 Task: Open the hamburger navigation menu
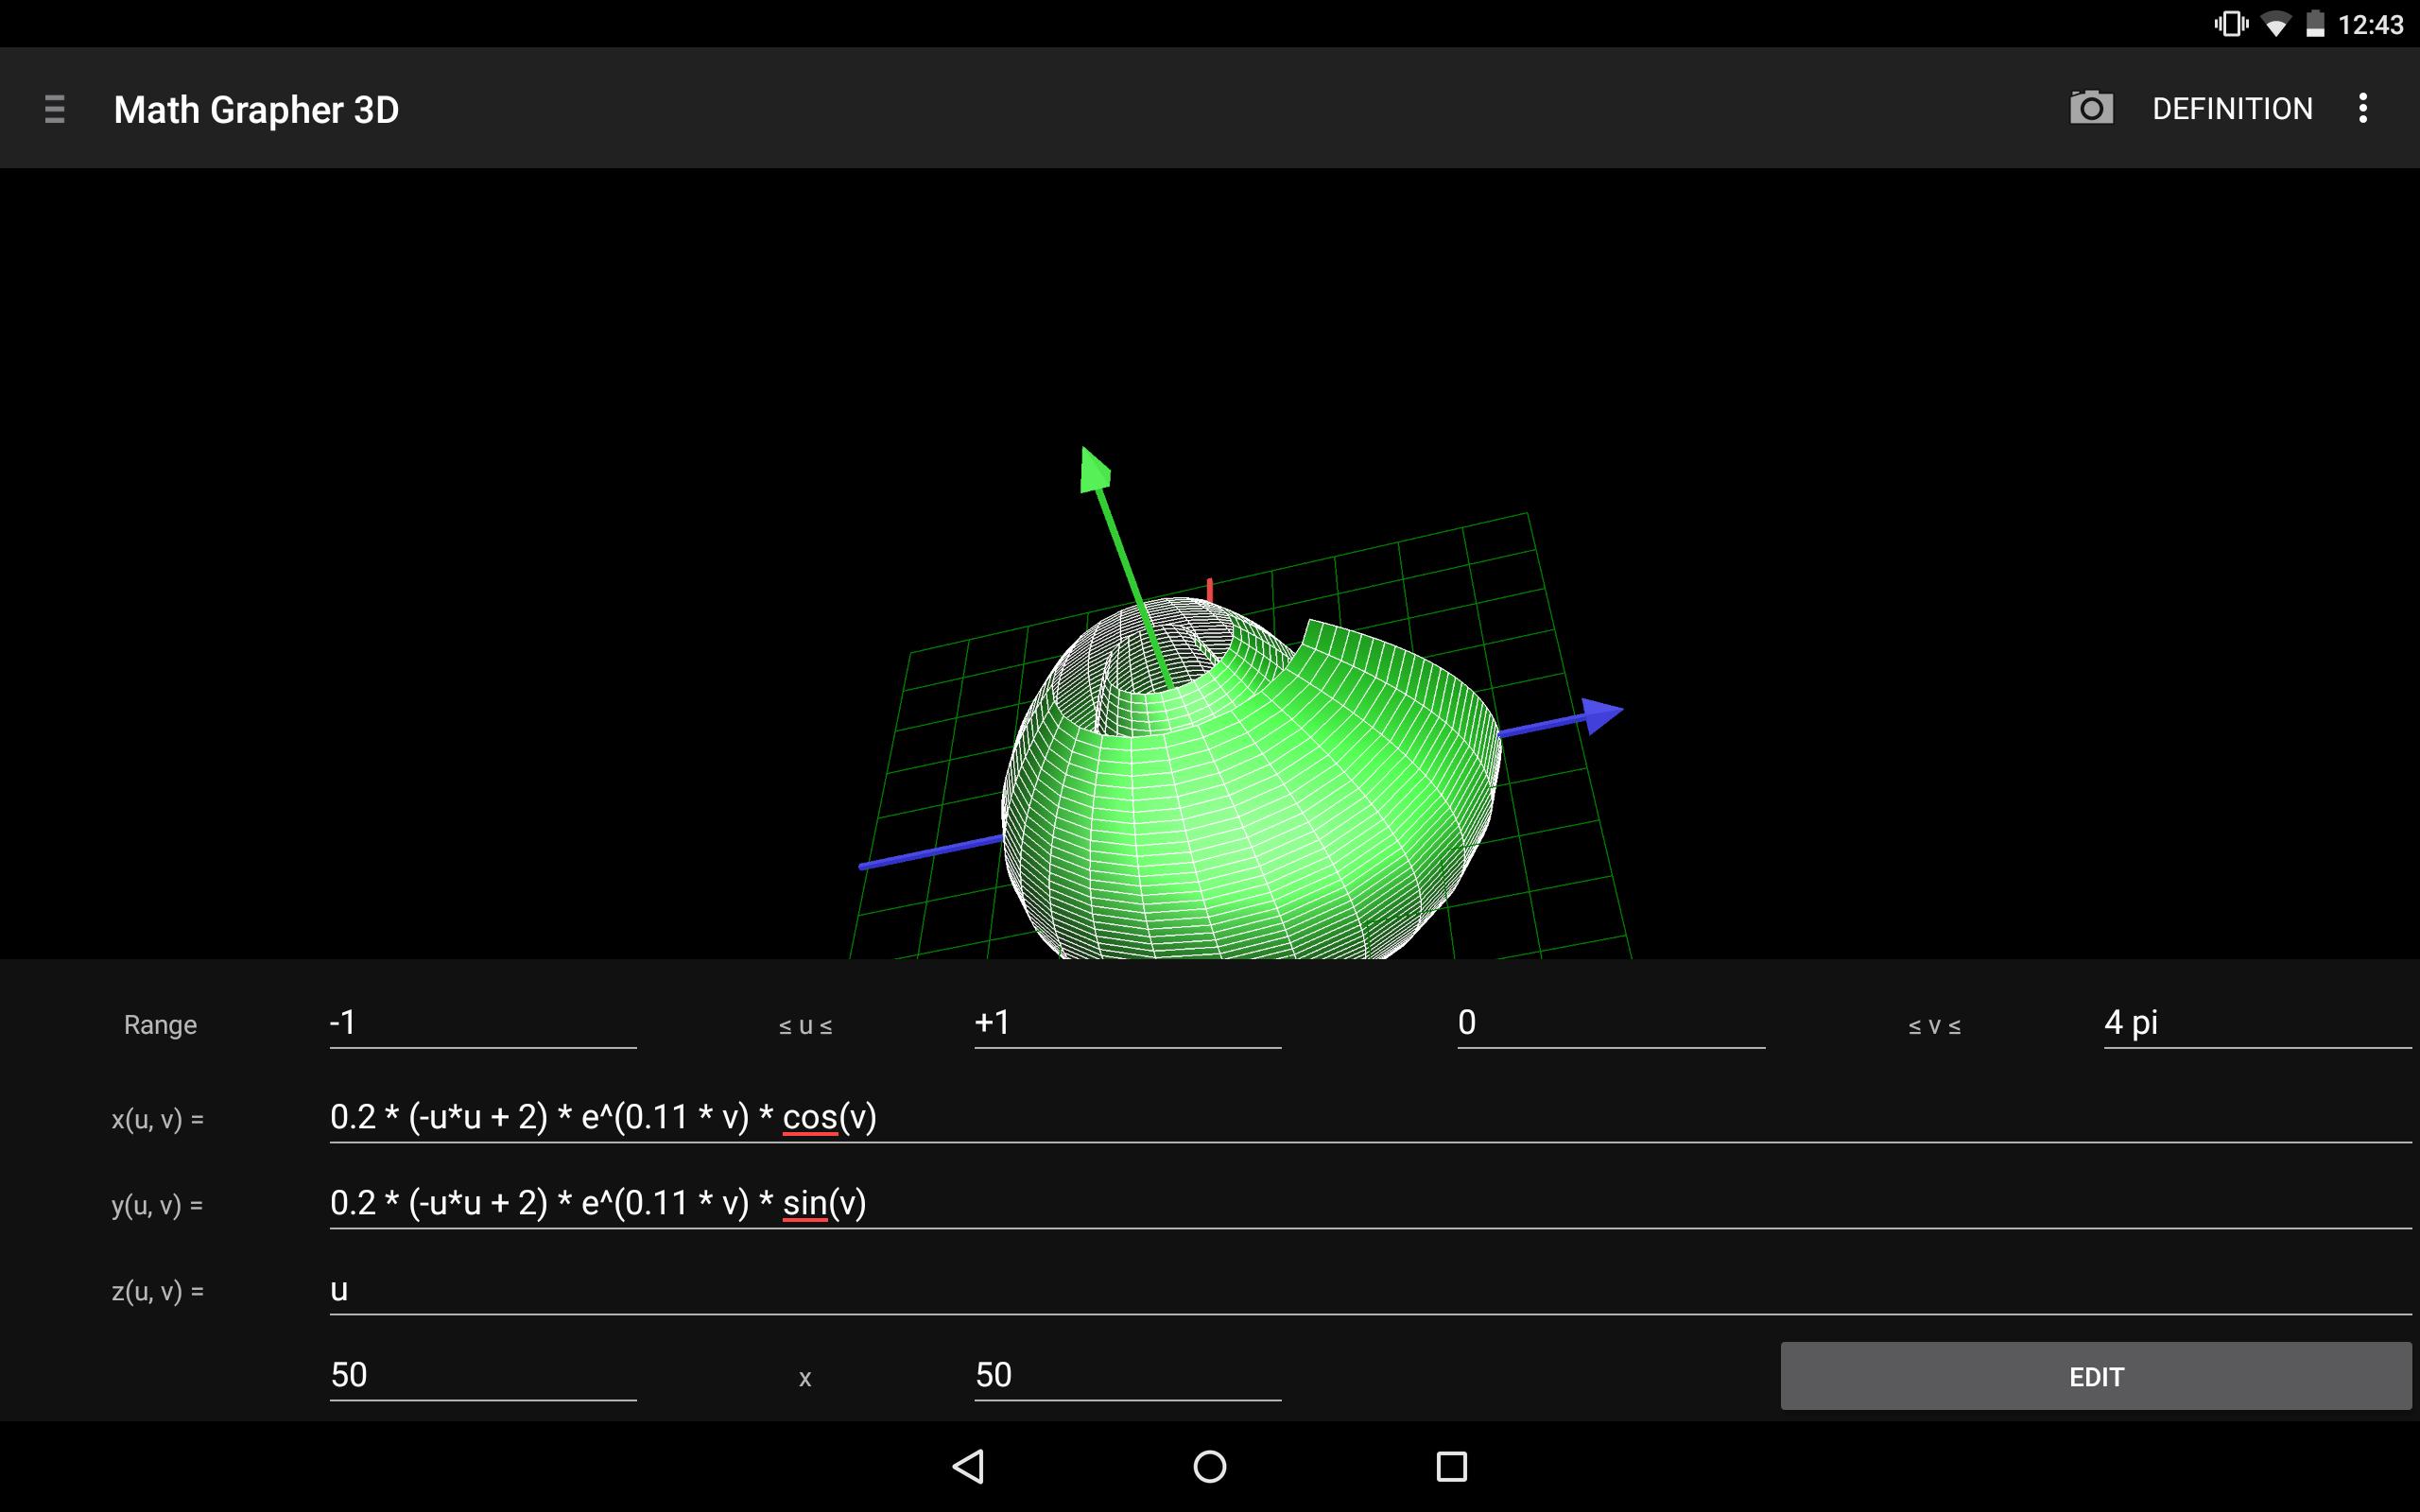[55, 108]
